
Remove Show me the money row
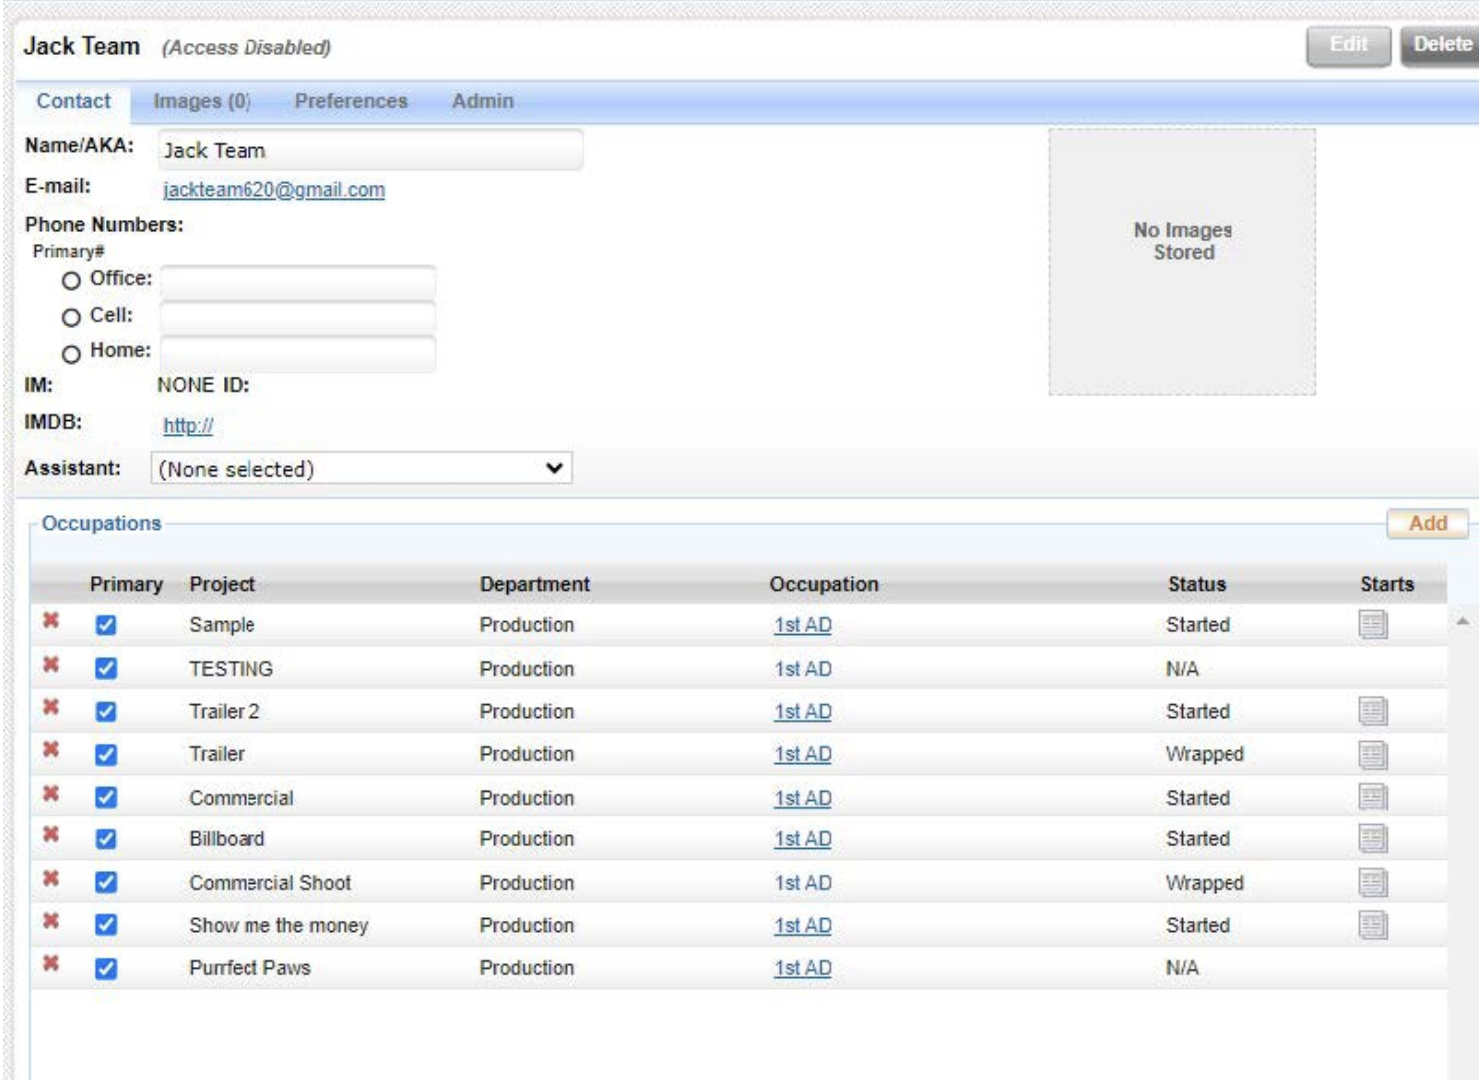tap(51, 921)
